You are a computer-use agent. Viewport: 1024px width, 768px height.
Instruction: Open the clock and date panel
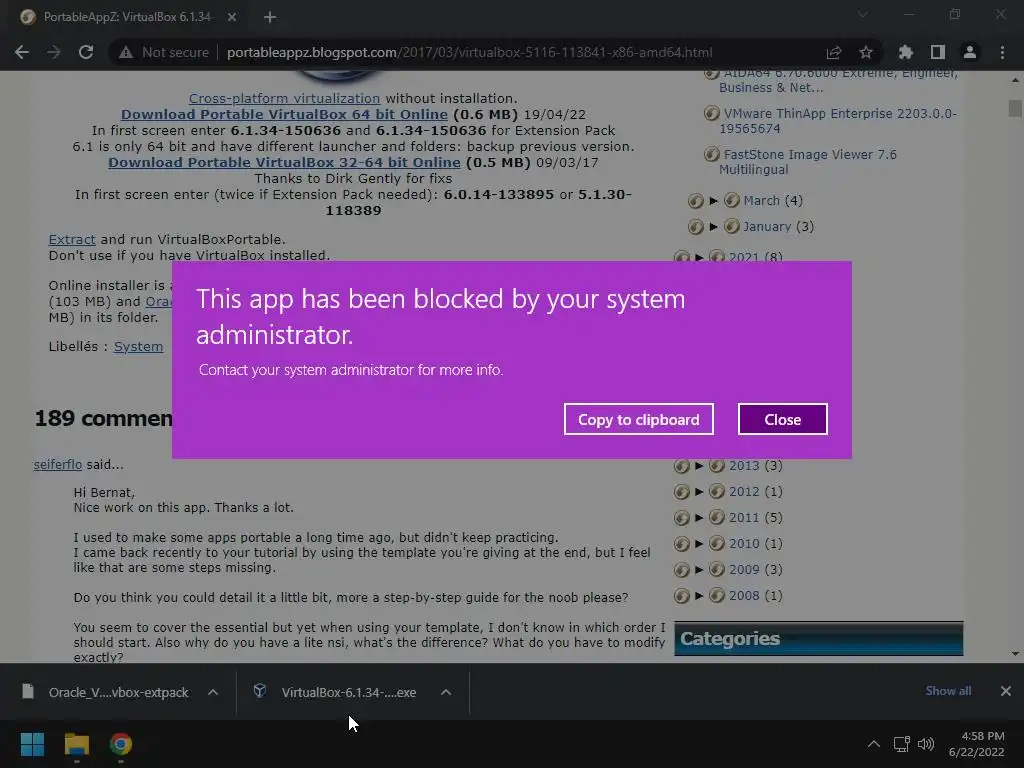tap(977, 744)
